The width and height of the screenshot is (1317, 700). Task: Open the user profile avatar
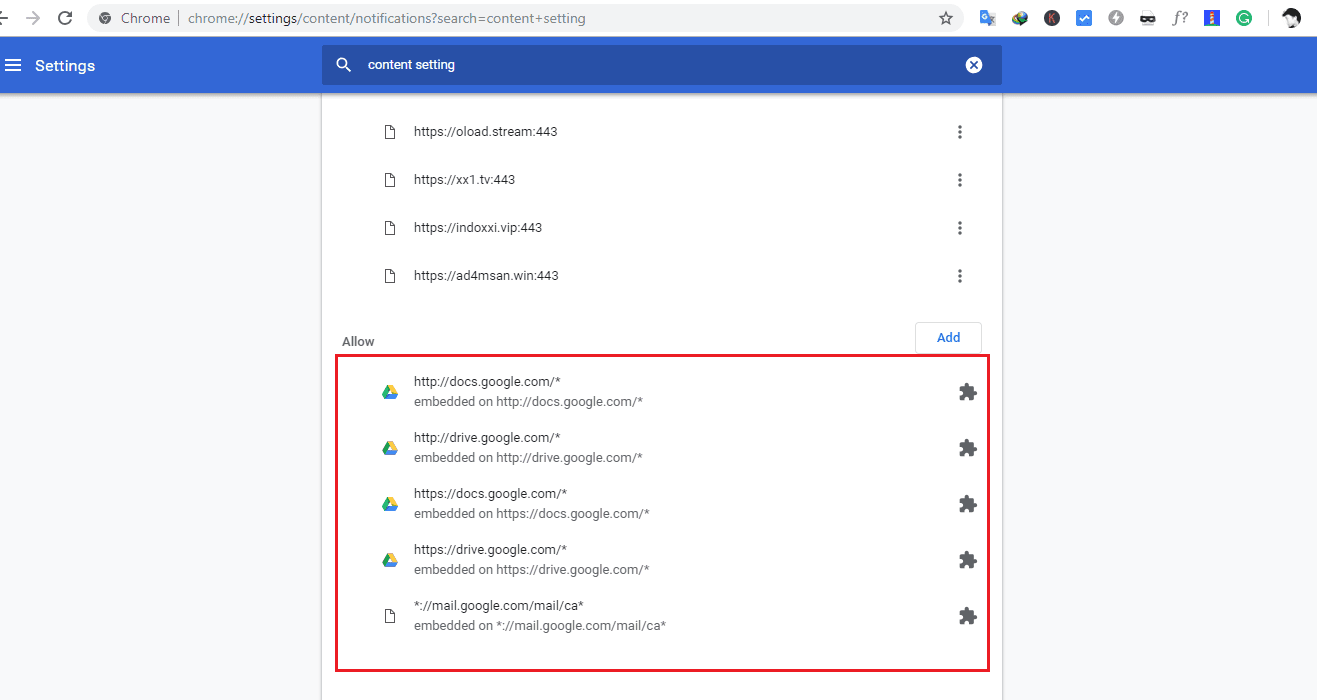[x=1292, y=18]
